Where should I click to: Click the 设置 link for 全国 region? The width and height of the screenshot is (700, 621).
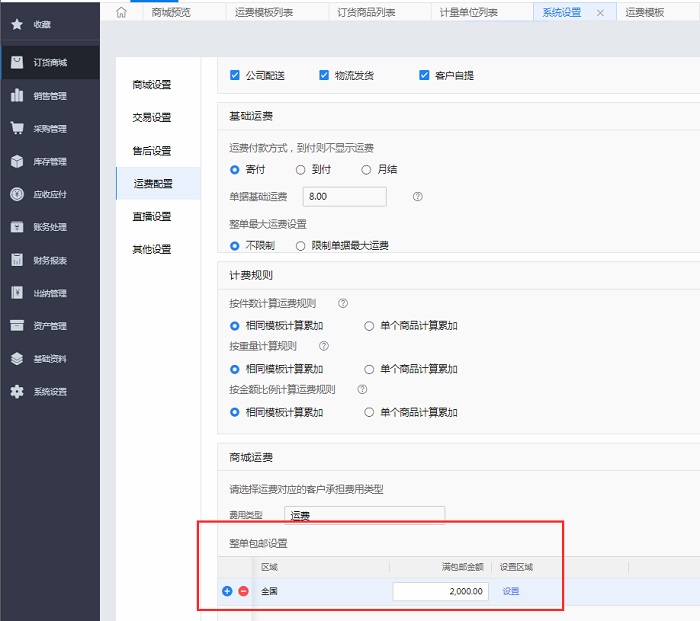pyautogui.click(x=511, y=591)
